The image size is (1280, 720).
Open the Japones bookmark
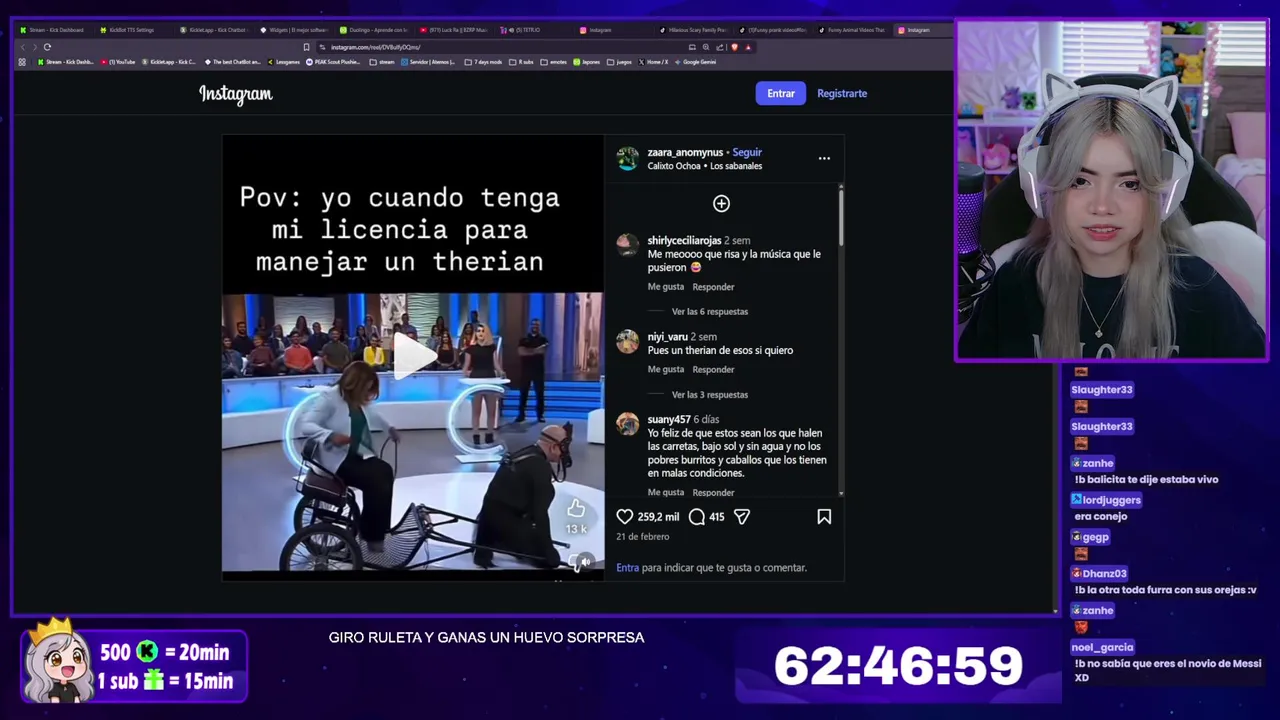tap(587, 62)
